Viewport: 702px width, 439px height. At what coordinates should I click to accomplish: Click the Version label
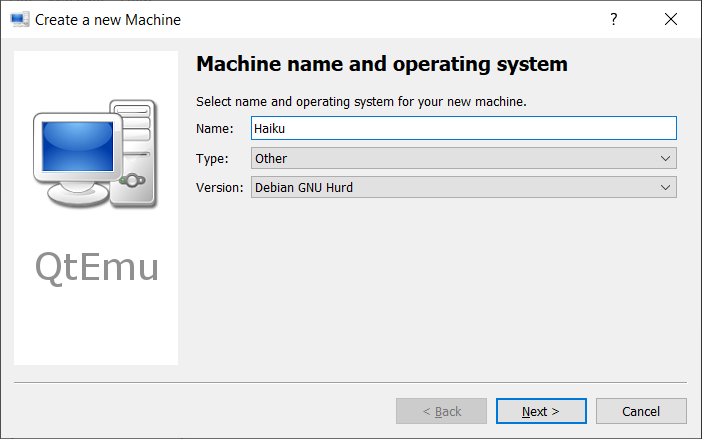(x=219, y=187)
